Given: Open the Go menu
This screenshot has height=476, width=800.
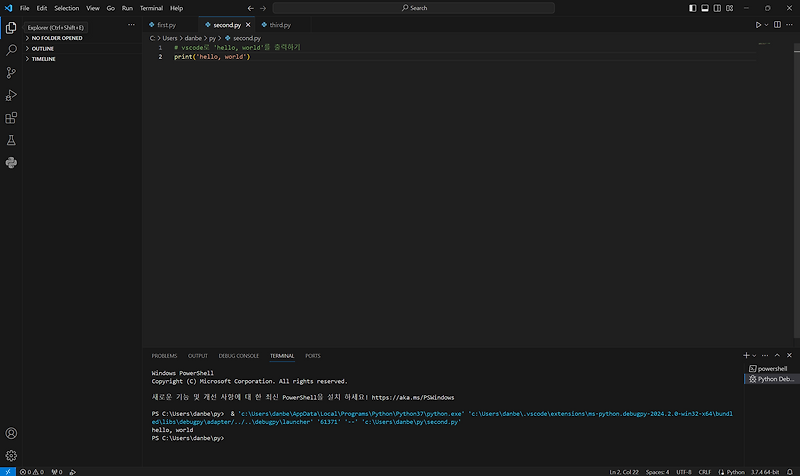Looking at the screenshot, I should pos(111,8).
